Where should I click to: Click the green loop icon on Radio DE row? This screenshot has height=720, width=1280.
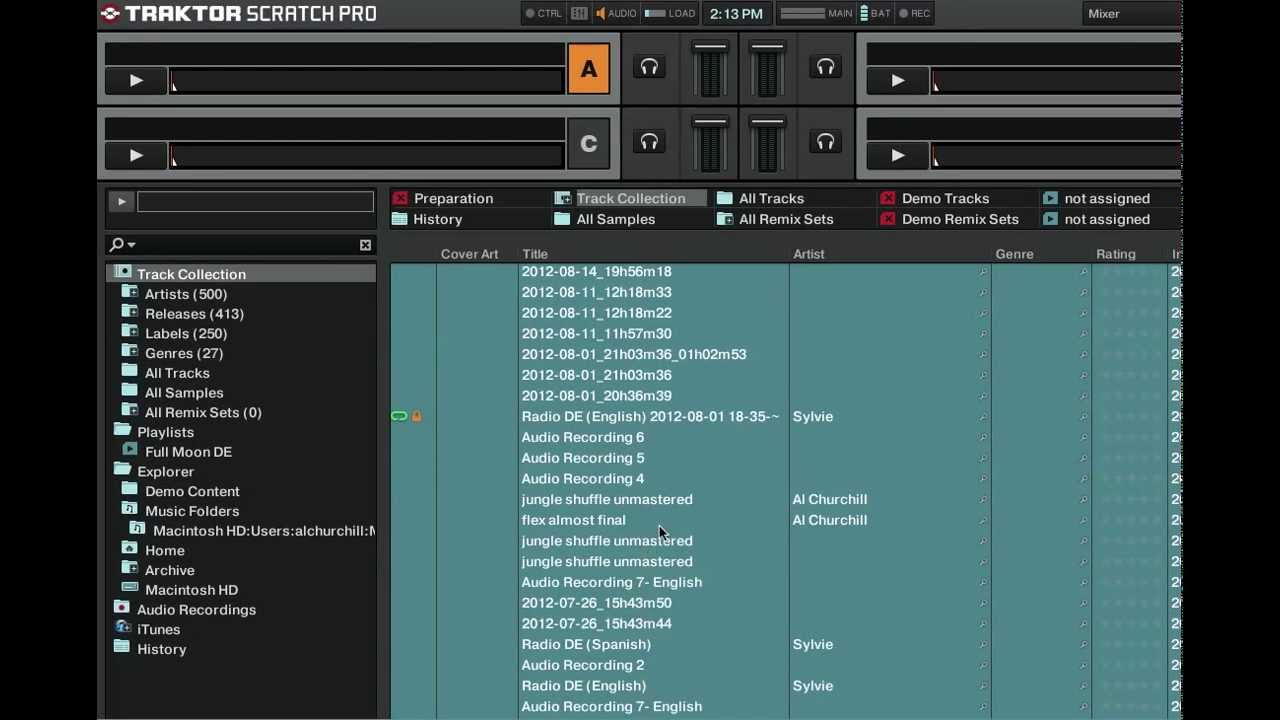click(x=399, y=416)
